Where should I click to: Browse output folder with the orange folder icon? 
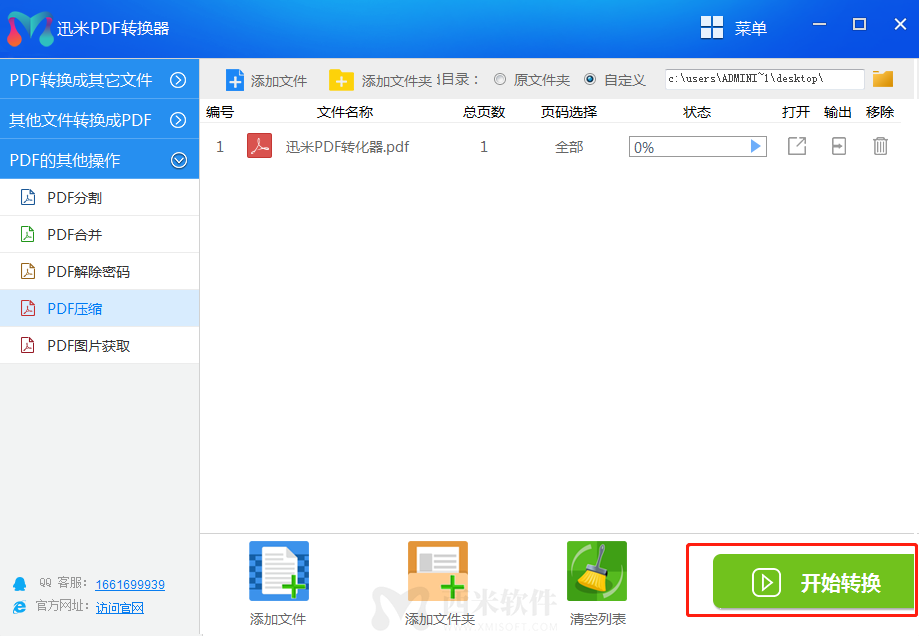[x=882, y=79]
